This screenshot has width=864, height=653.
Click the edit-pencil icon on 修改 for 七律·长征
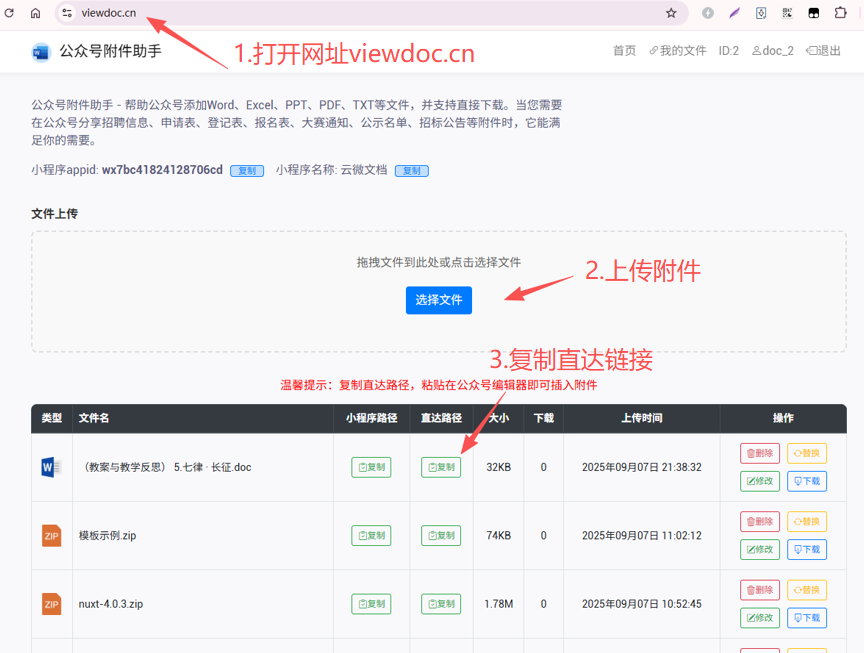[x=750, y=481]
